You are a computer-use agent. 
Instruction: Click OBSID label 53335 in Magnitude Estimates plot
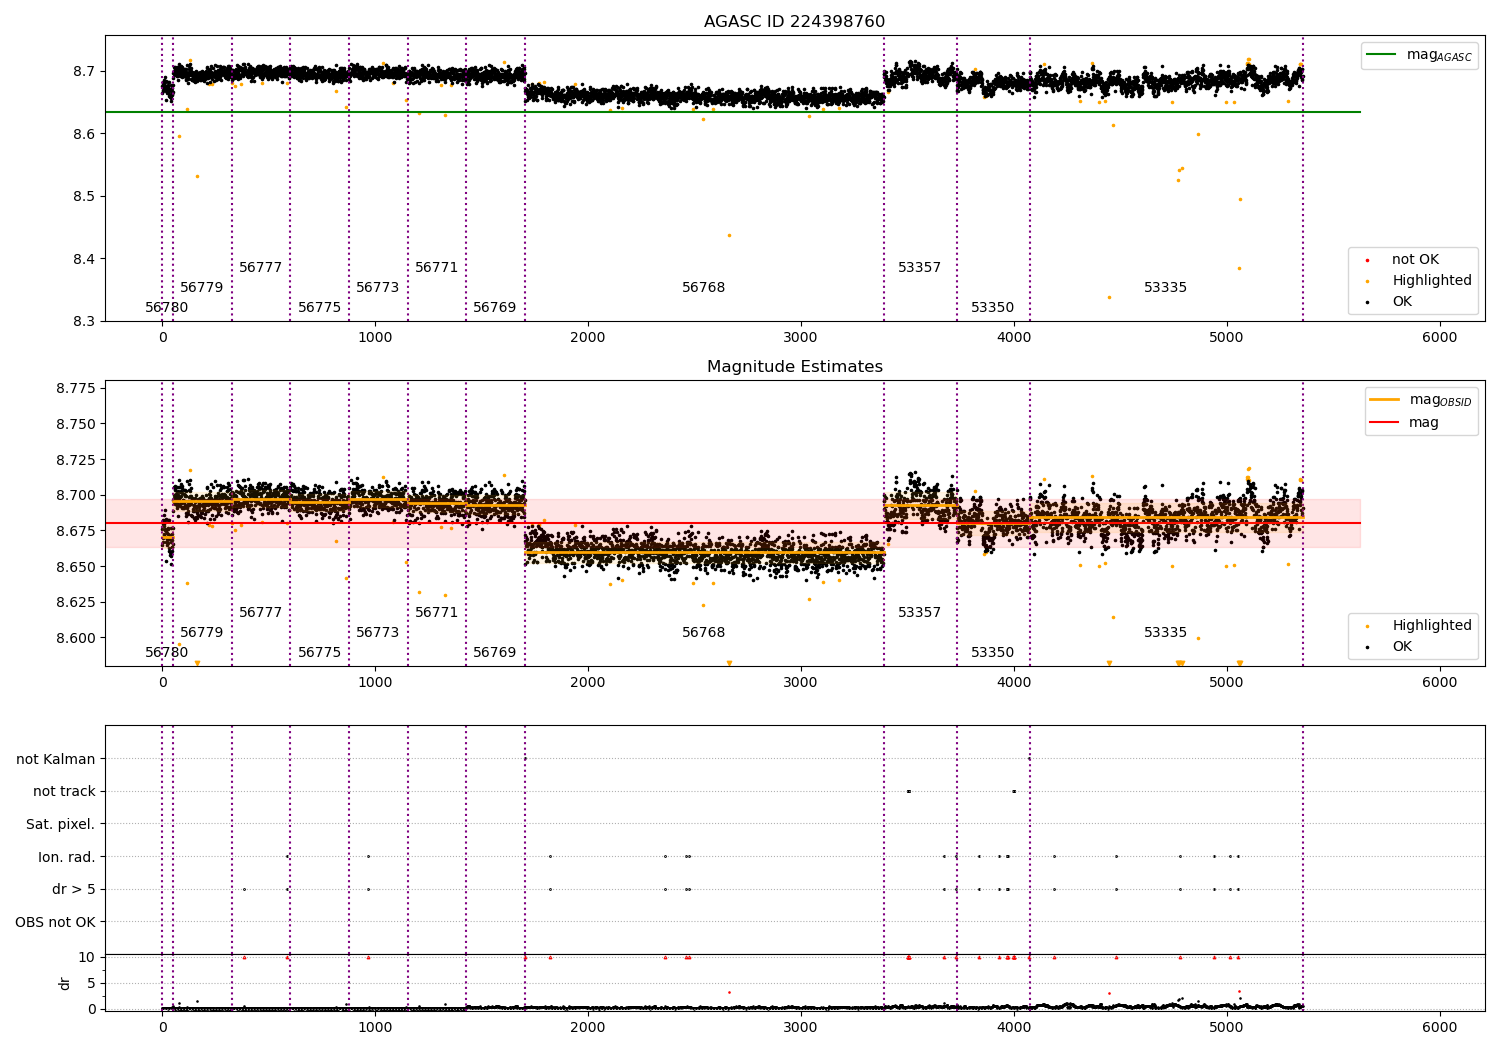(x=1165, y=633)
